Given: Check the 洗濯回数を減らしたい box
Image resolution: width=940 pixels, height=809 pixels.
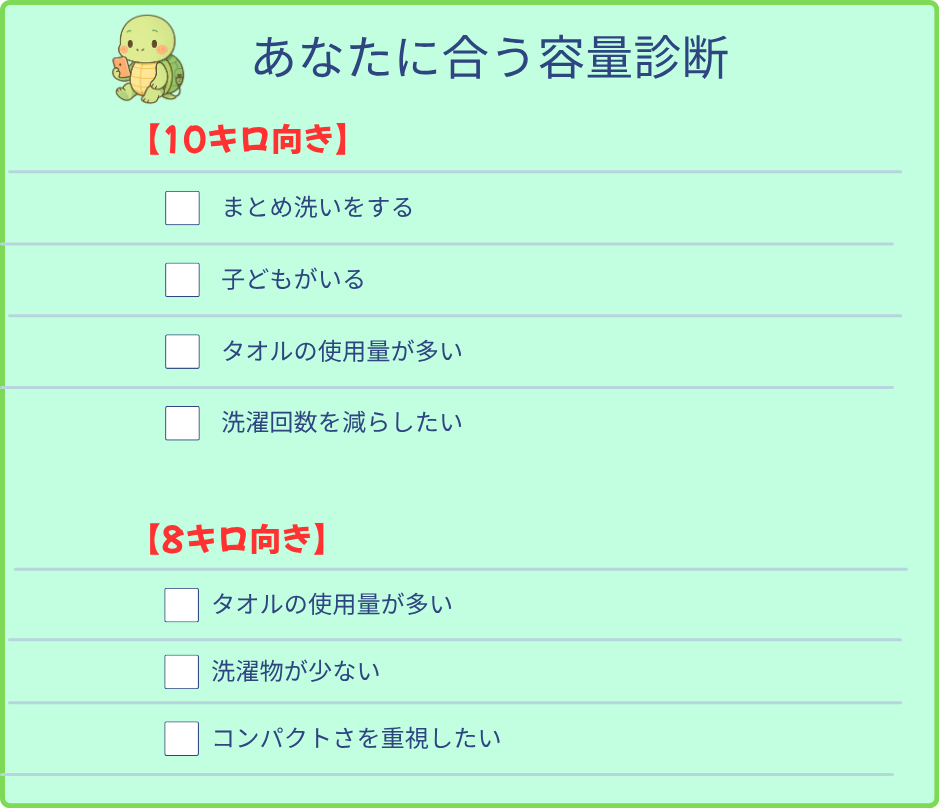Looking at the screenshot, I should [182, 423].
